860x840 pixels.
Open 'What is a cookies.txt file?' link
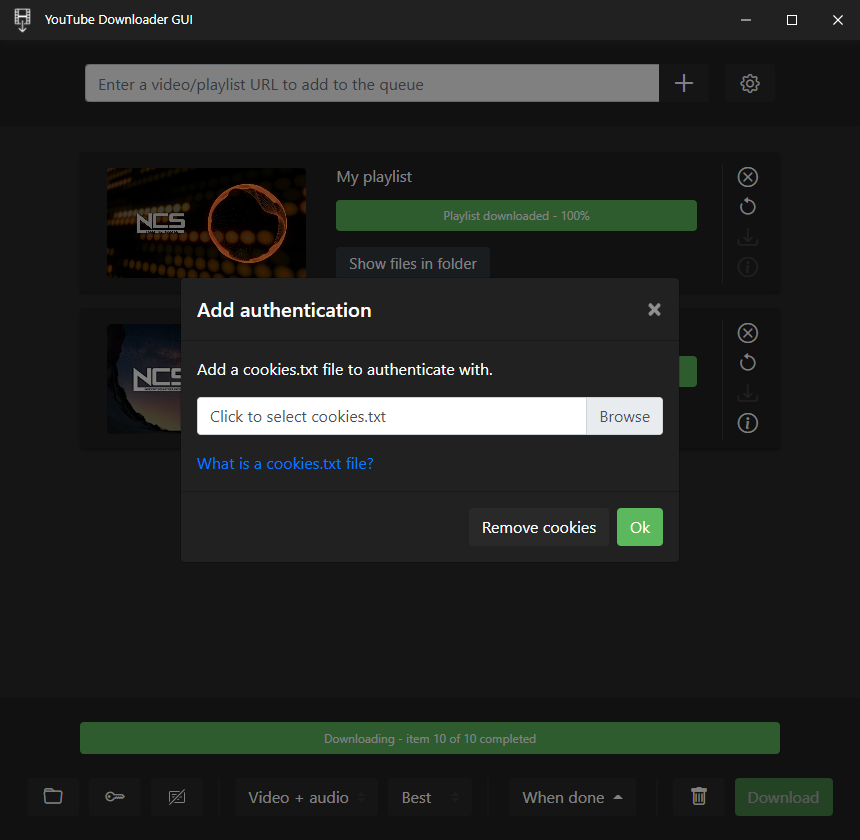point(285,464)
